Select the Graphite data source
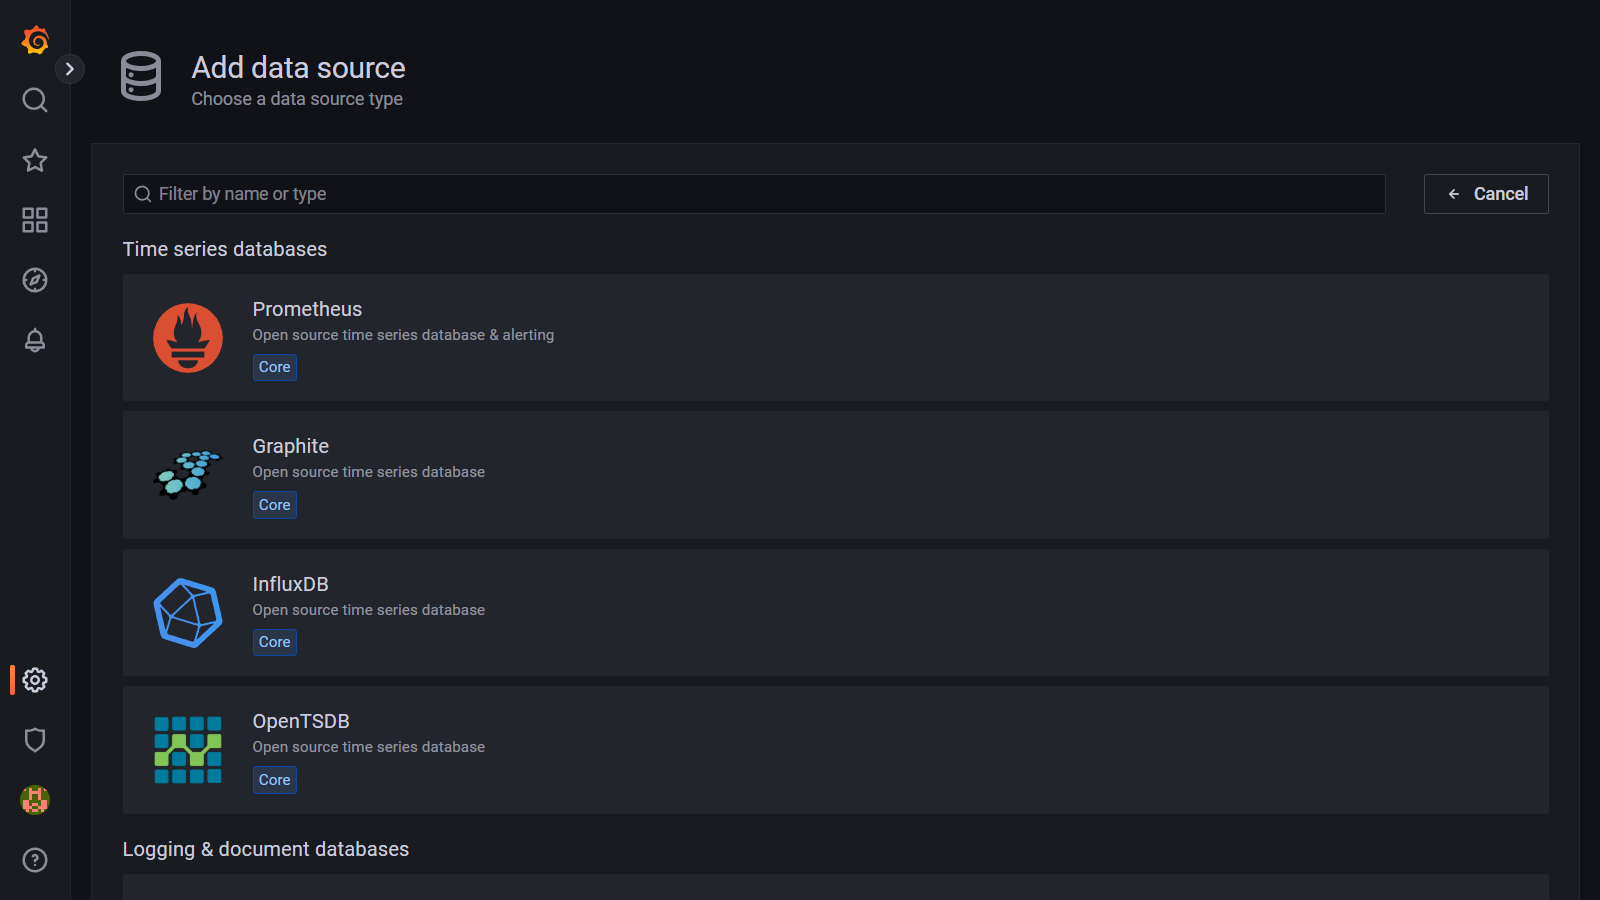 click(x=835, y=475)
